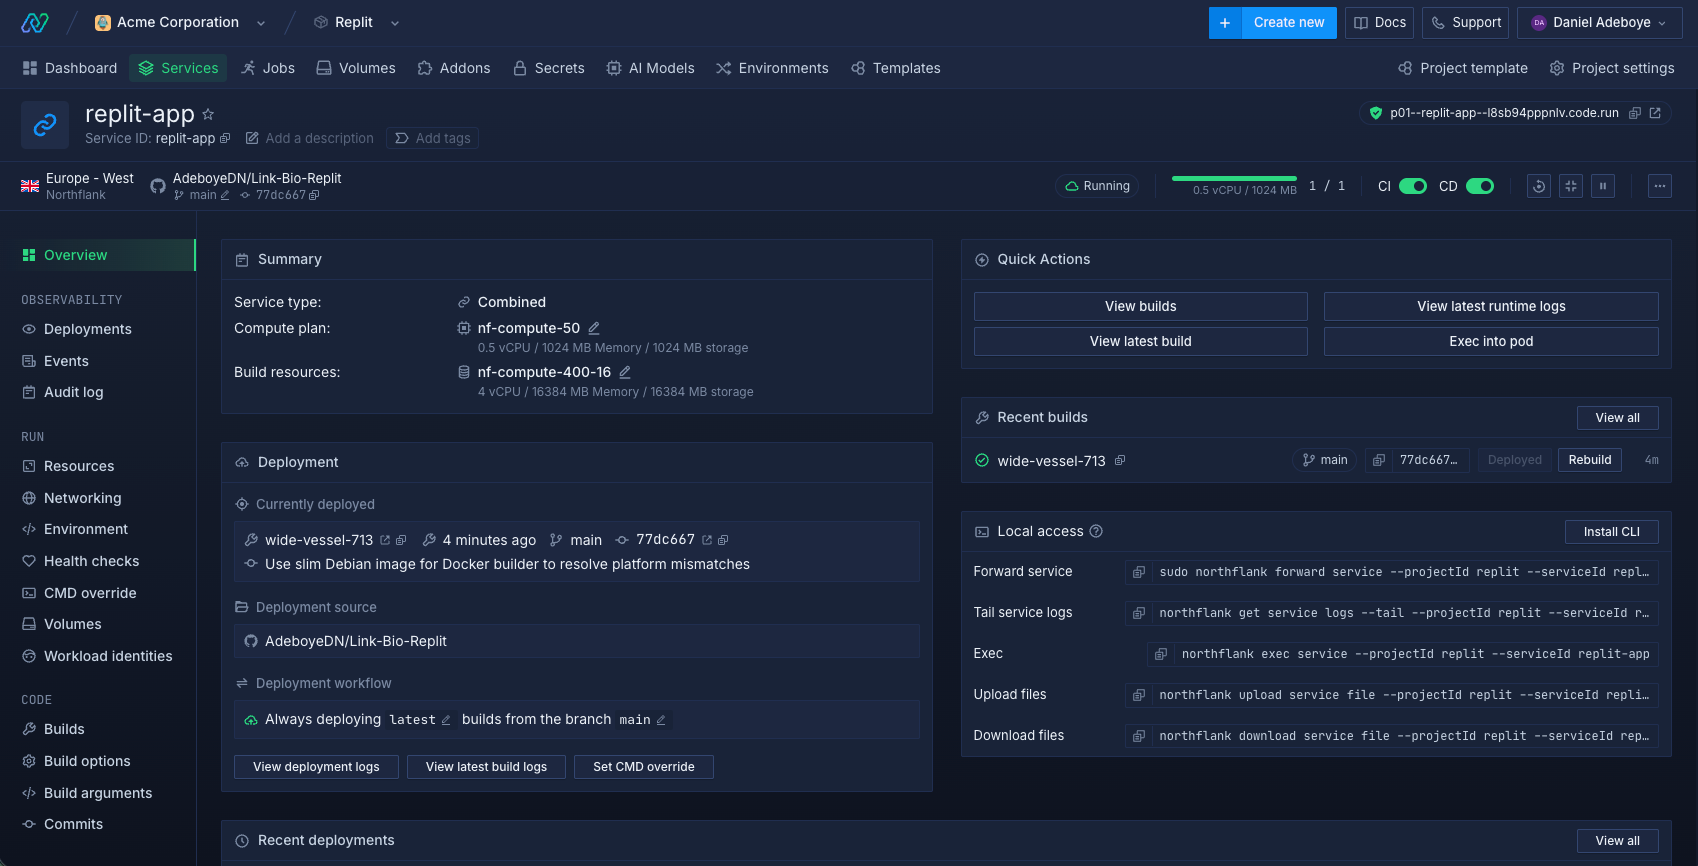The image size is (1698, 866).
Task: Click the Running status badge
Action: (x=1097, y=186)
